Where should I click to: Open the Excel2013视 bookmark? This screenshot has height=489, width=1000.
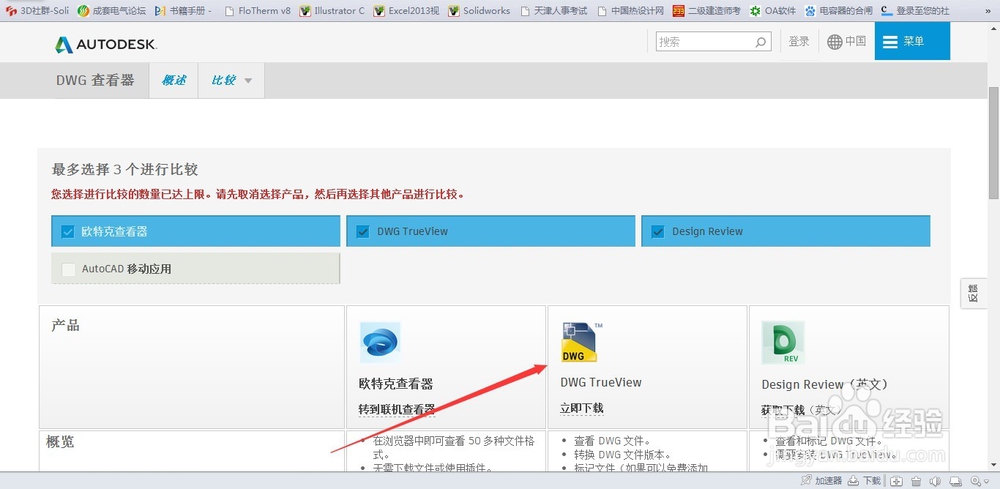pos(406,10)
